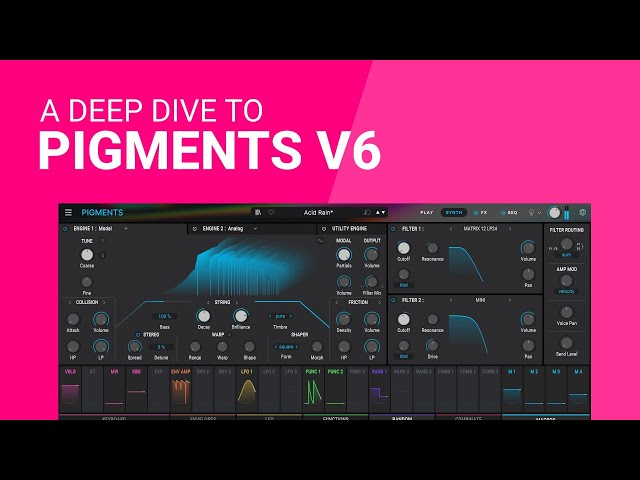640x480 pixels.
Task: Click the Acid Rain preset name
Action: point(318,212)
